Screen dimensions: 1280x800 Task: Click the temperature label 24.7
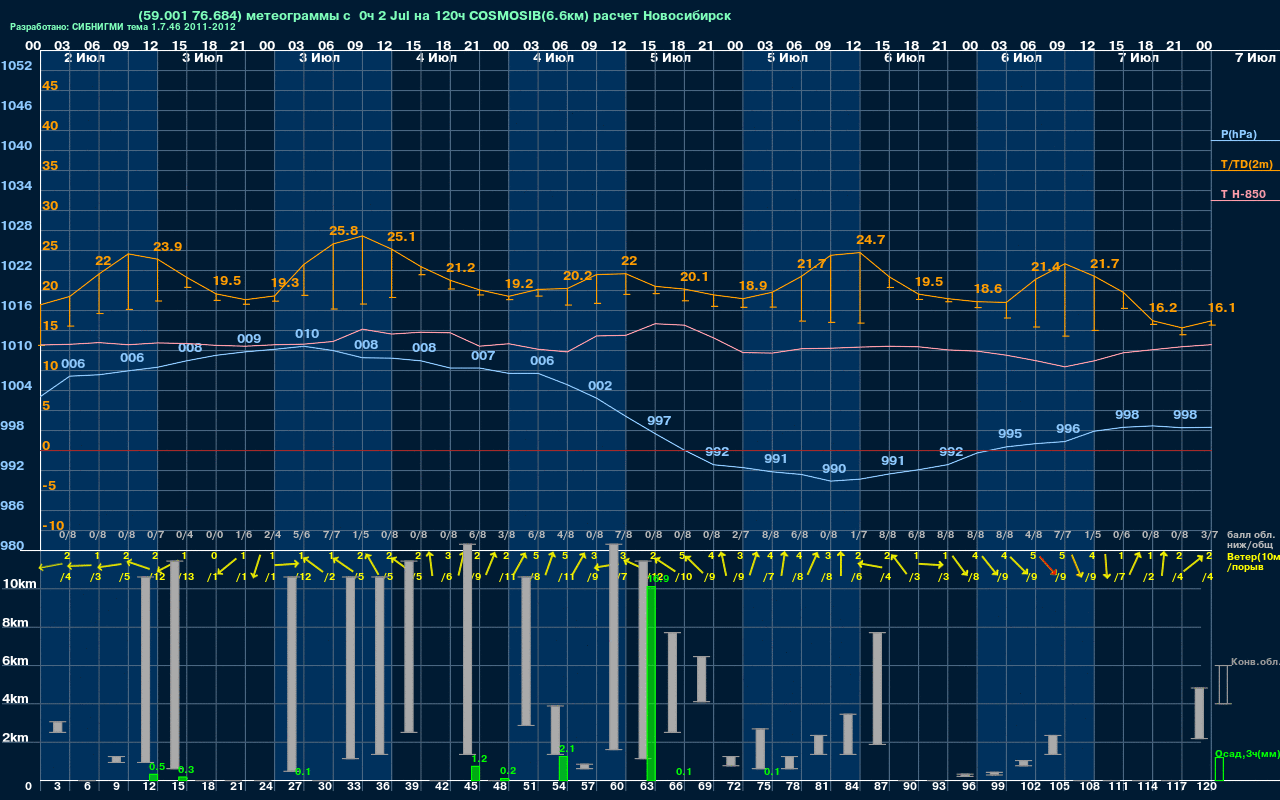pos(871,240)
